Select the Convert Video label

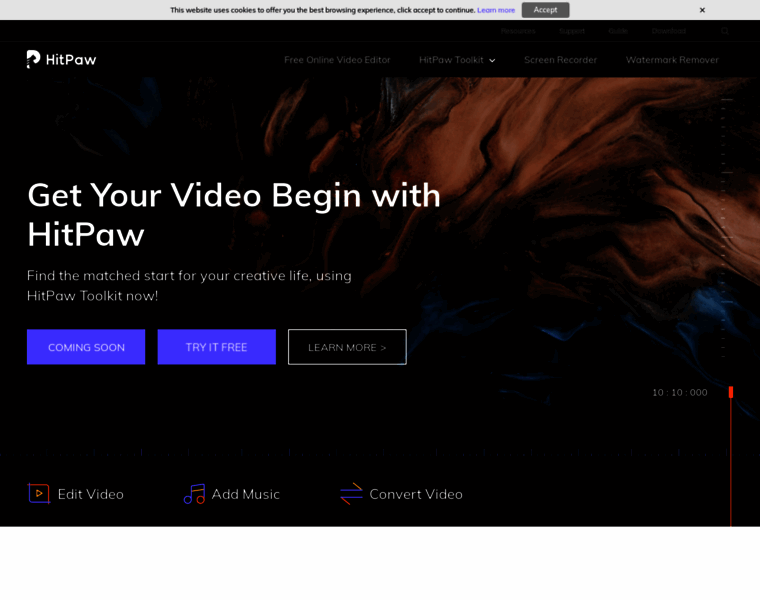pyautogui.click(x=416, y=494)
